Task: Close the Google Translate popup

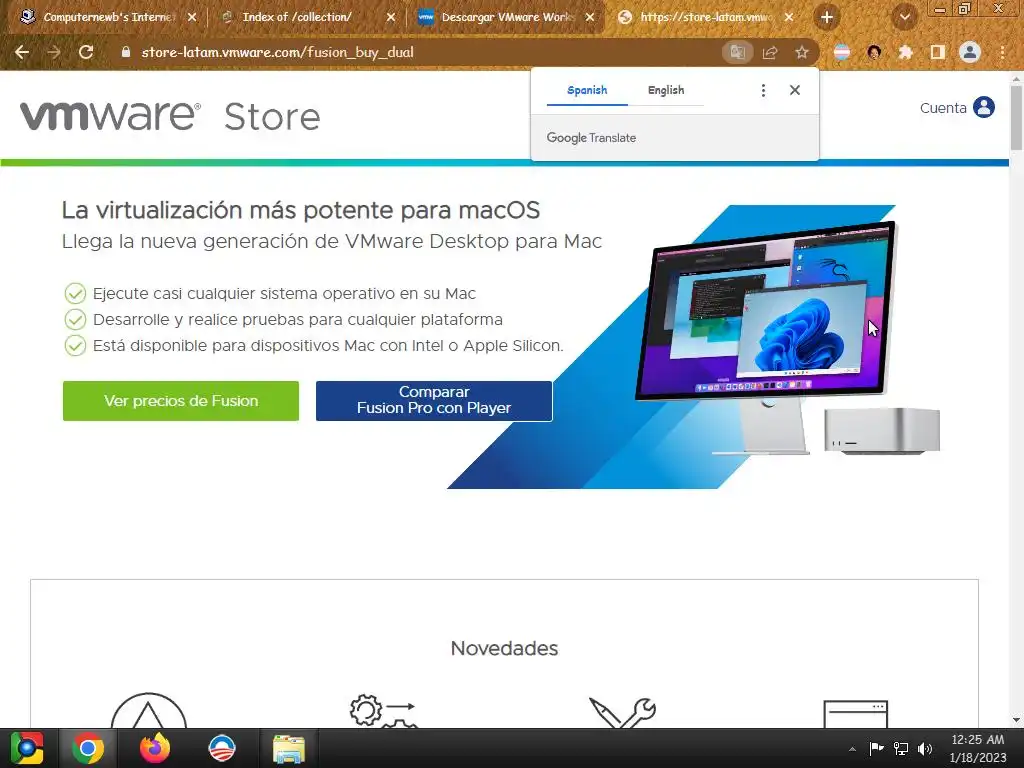Action: pos(795,90)
